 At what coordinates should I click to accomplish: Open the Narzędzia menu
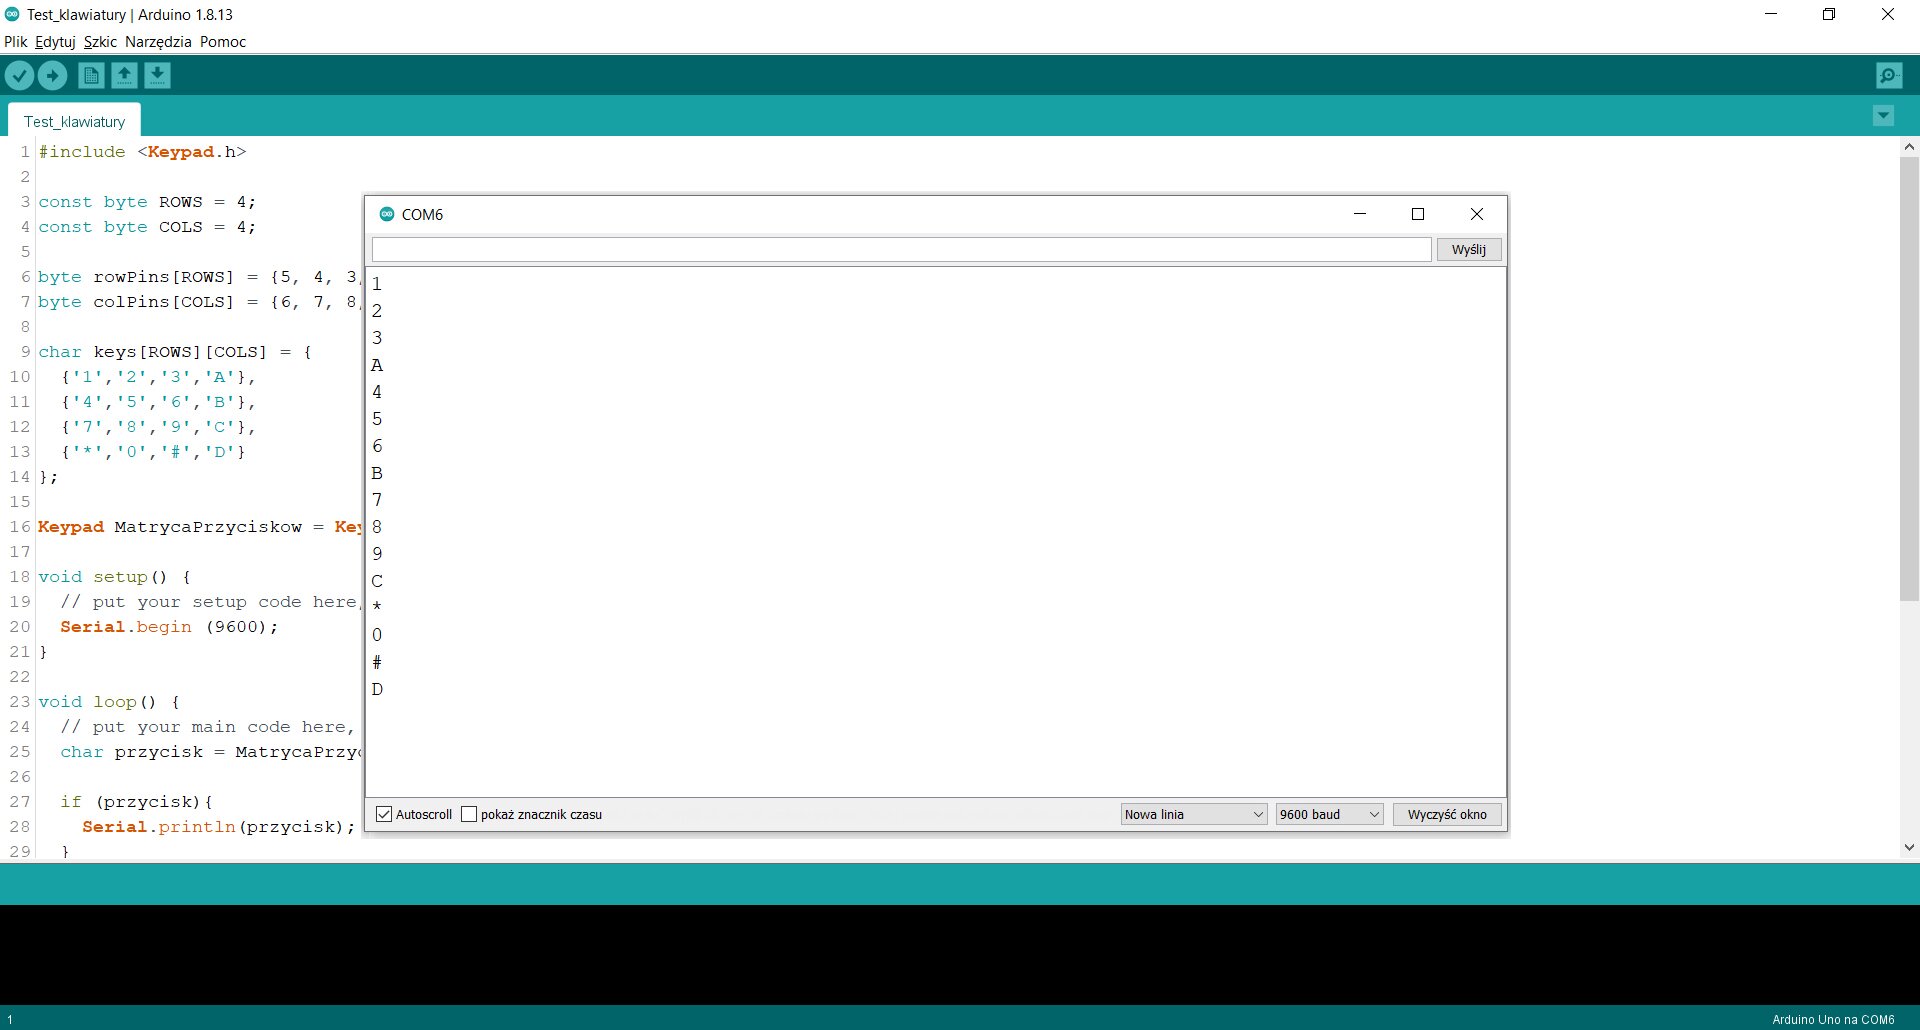point(158,41)
